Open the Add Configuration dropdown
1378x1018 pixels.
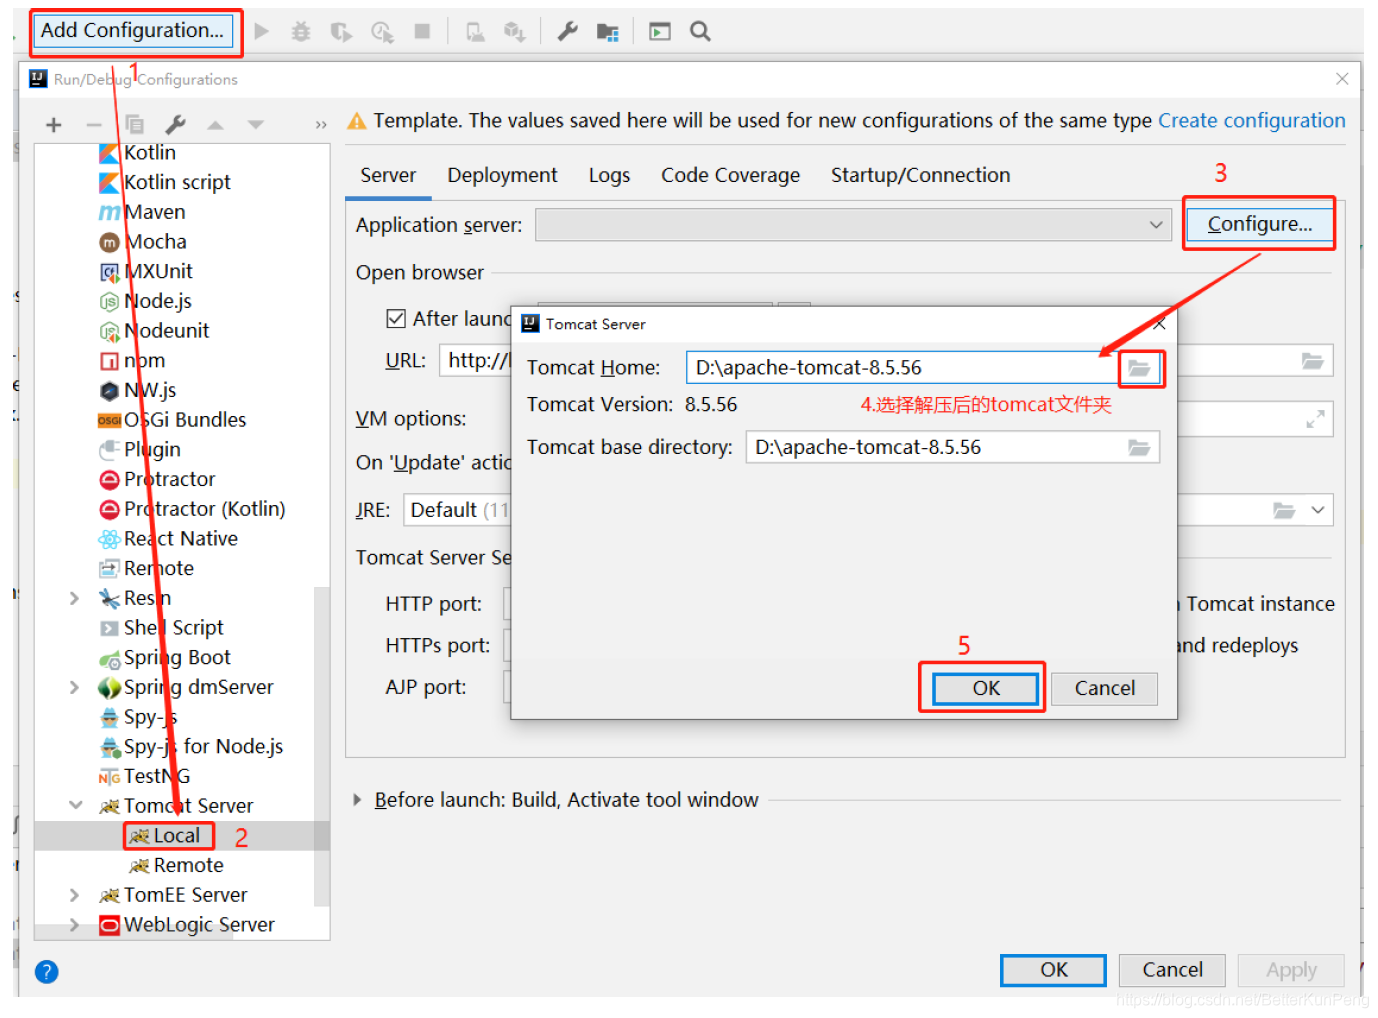(x=135, y=31)
